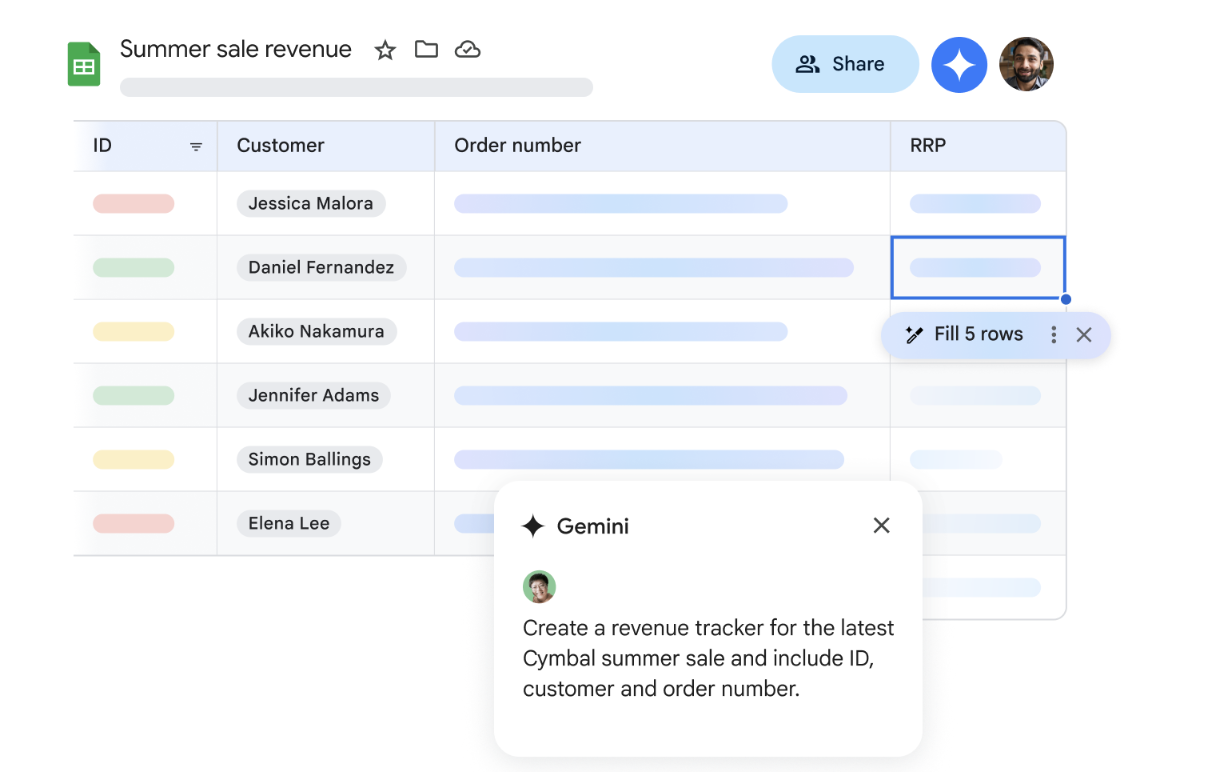Viewport: 1216px width, 772px height.
Task: Click the green ID pill for Daniel Fernandez
Action: click(133, 268)
